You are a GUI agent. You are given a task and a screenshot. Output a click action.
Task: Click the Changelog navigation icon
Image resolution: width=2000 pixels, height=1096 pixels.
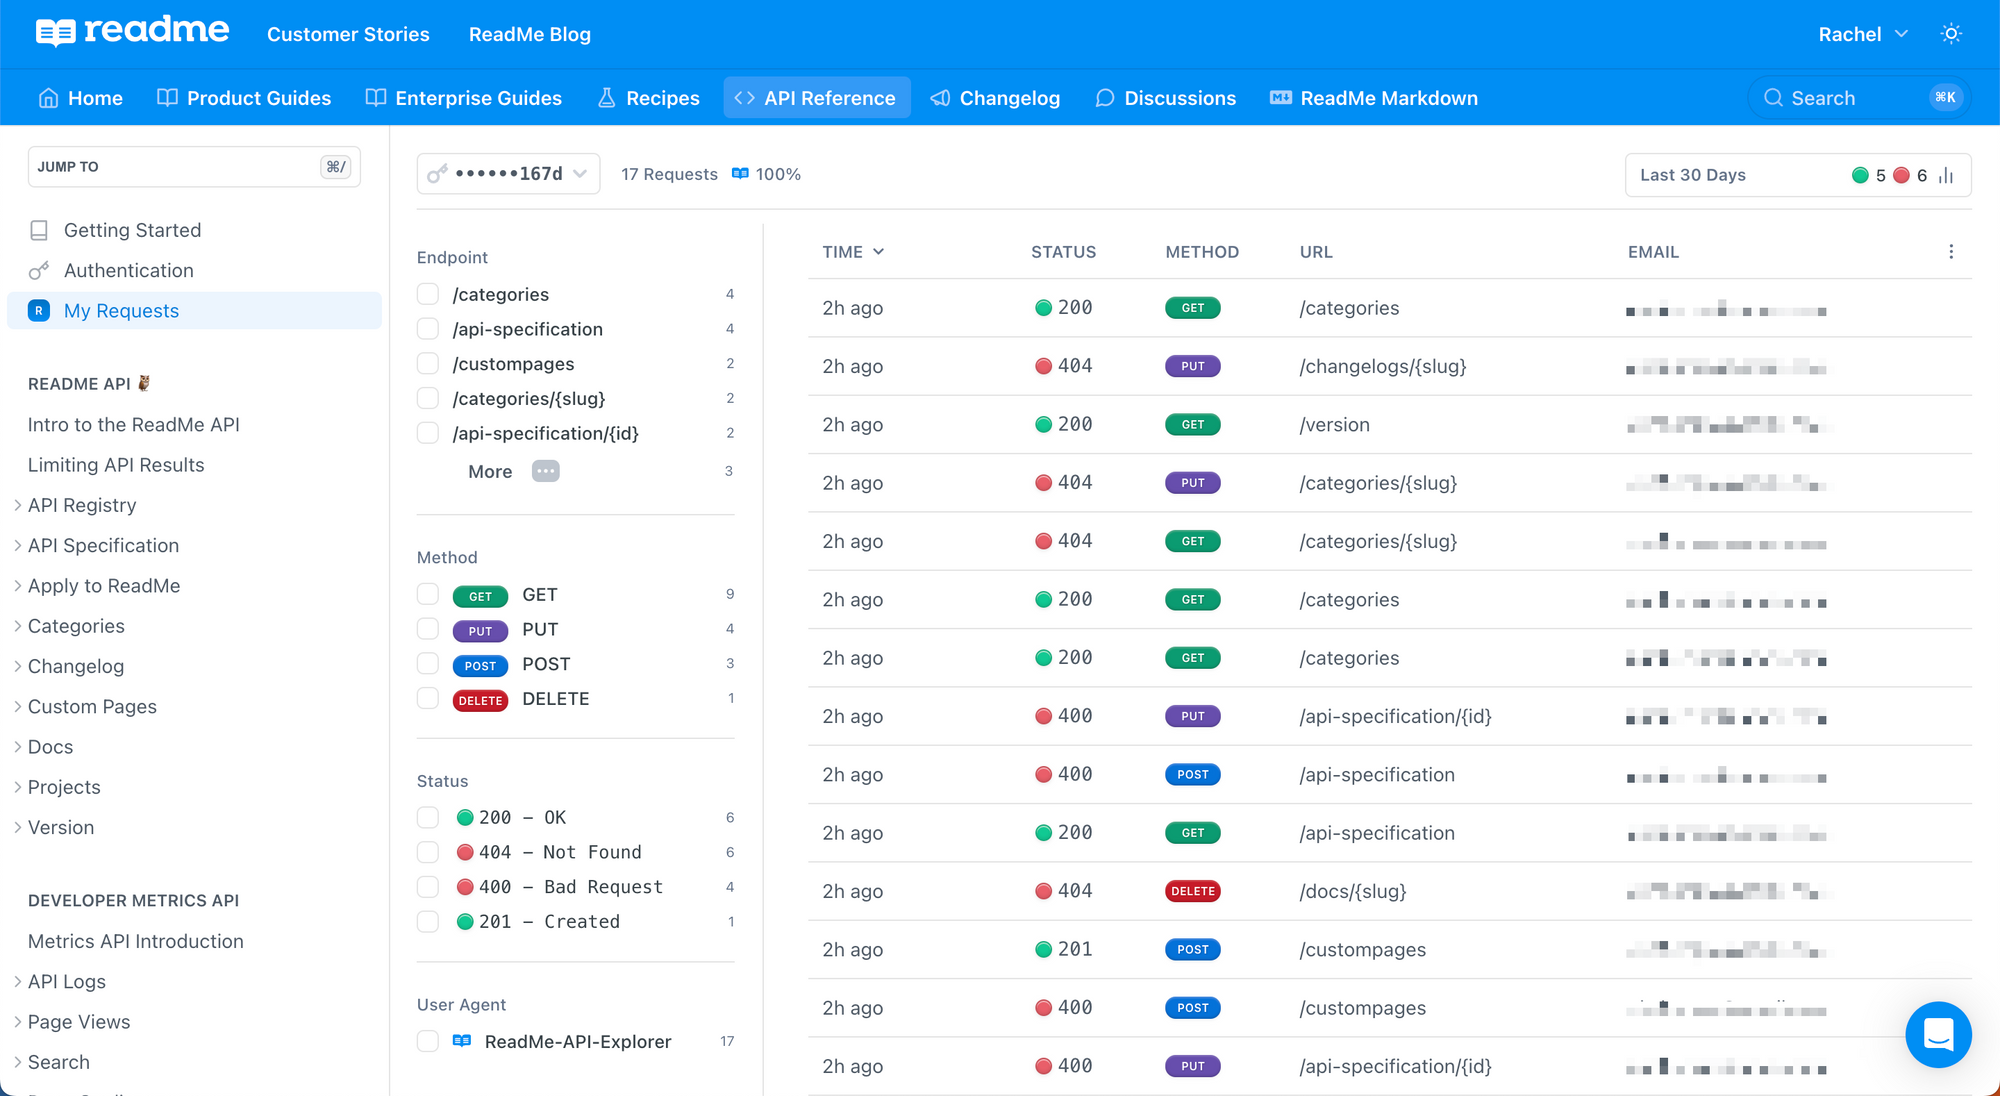pos(939,97)
